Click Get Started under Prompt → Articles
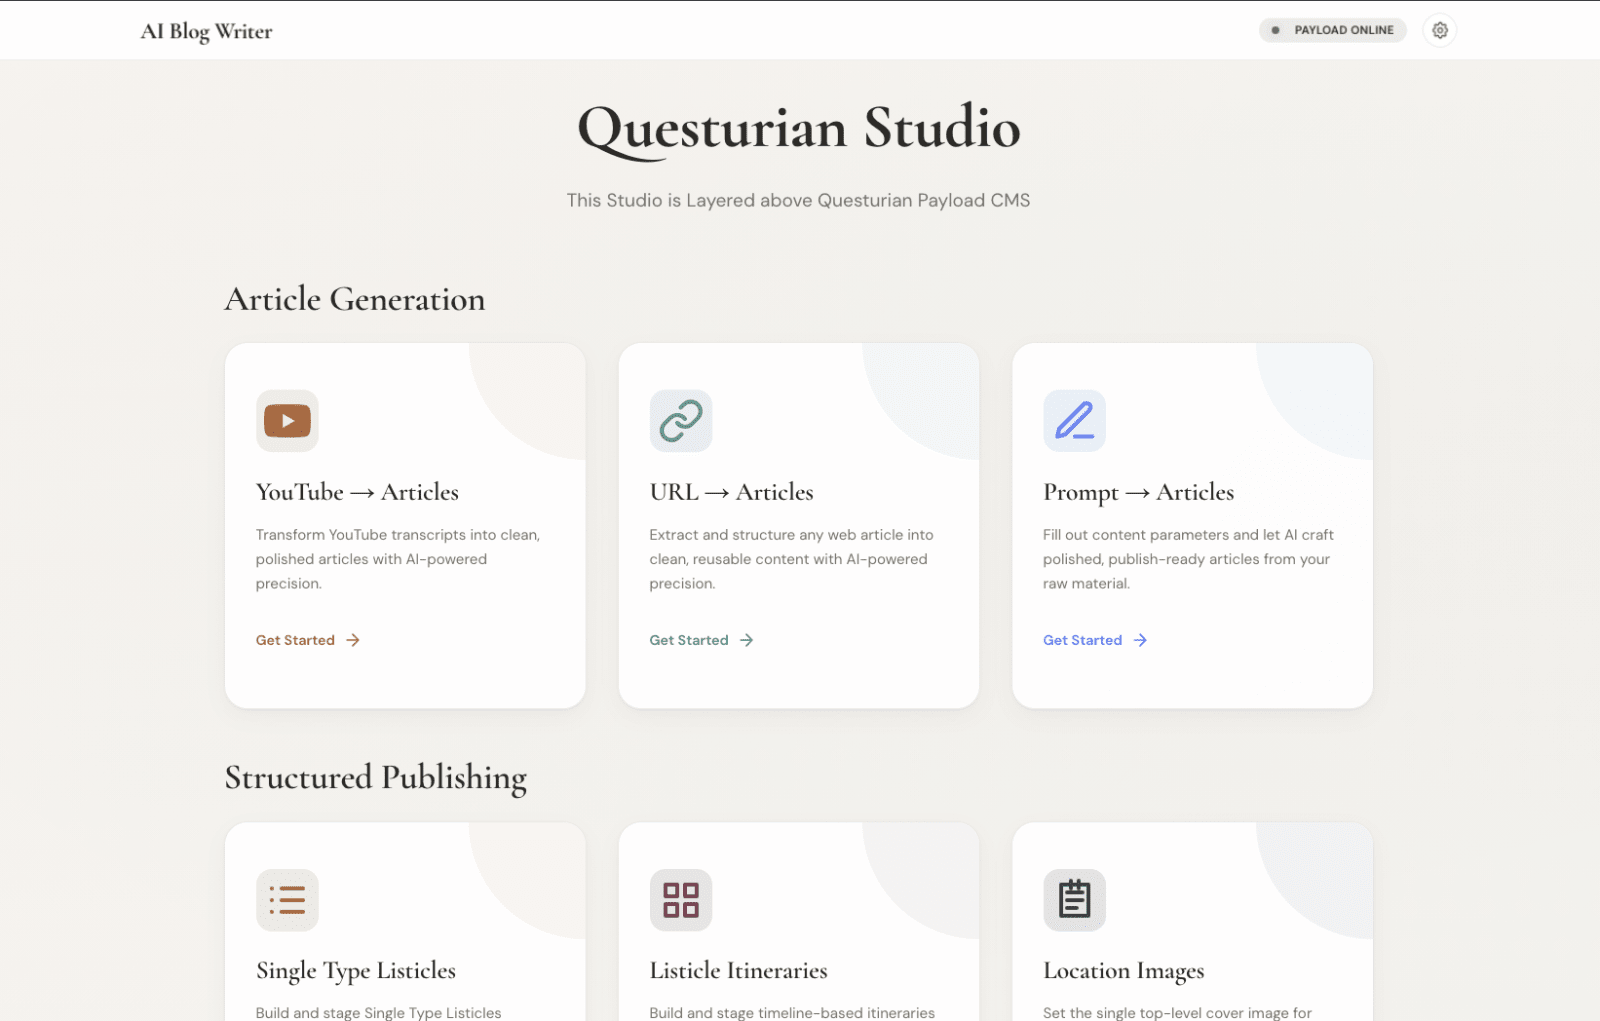 point(1082,640)
